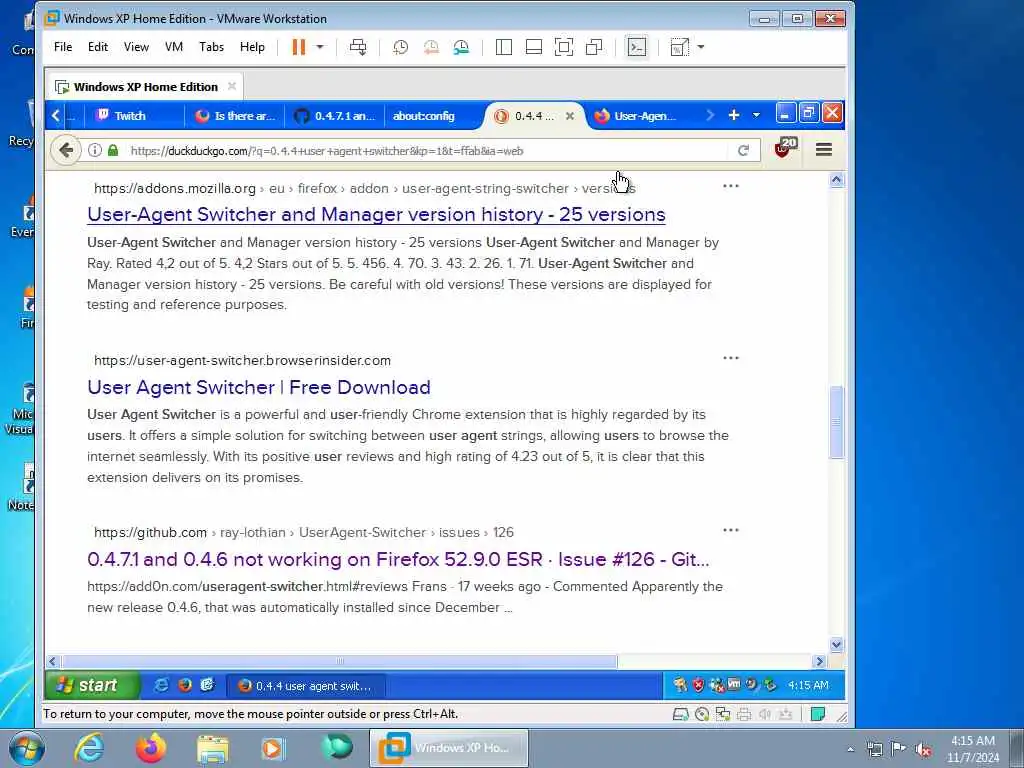This screenshot has width=1024, height=768.
Task: Open the uBlock Origin extension icon
Action: 784,148
